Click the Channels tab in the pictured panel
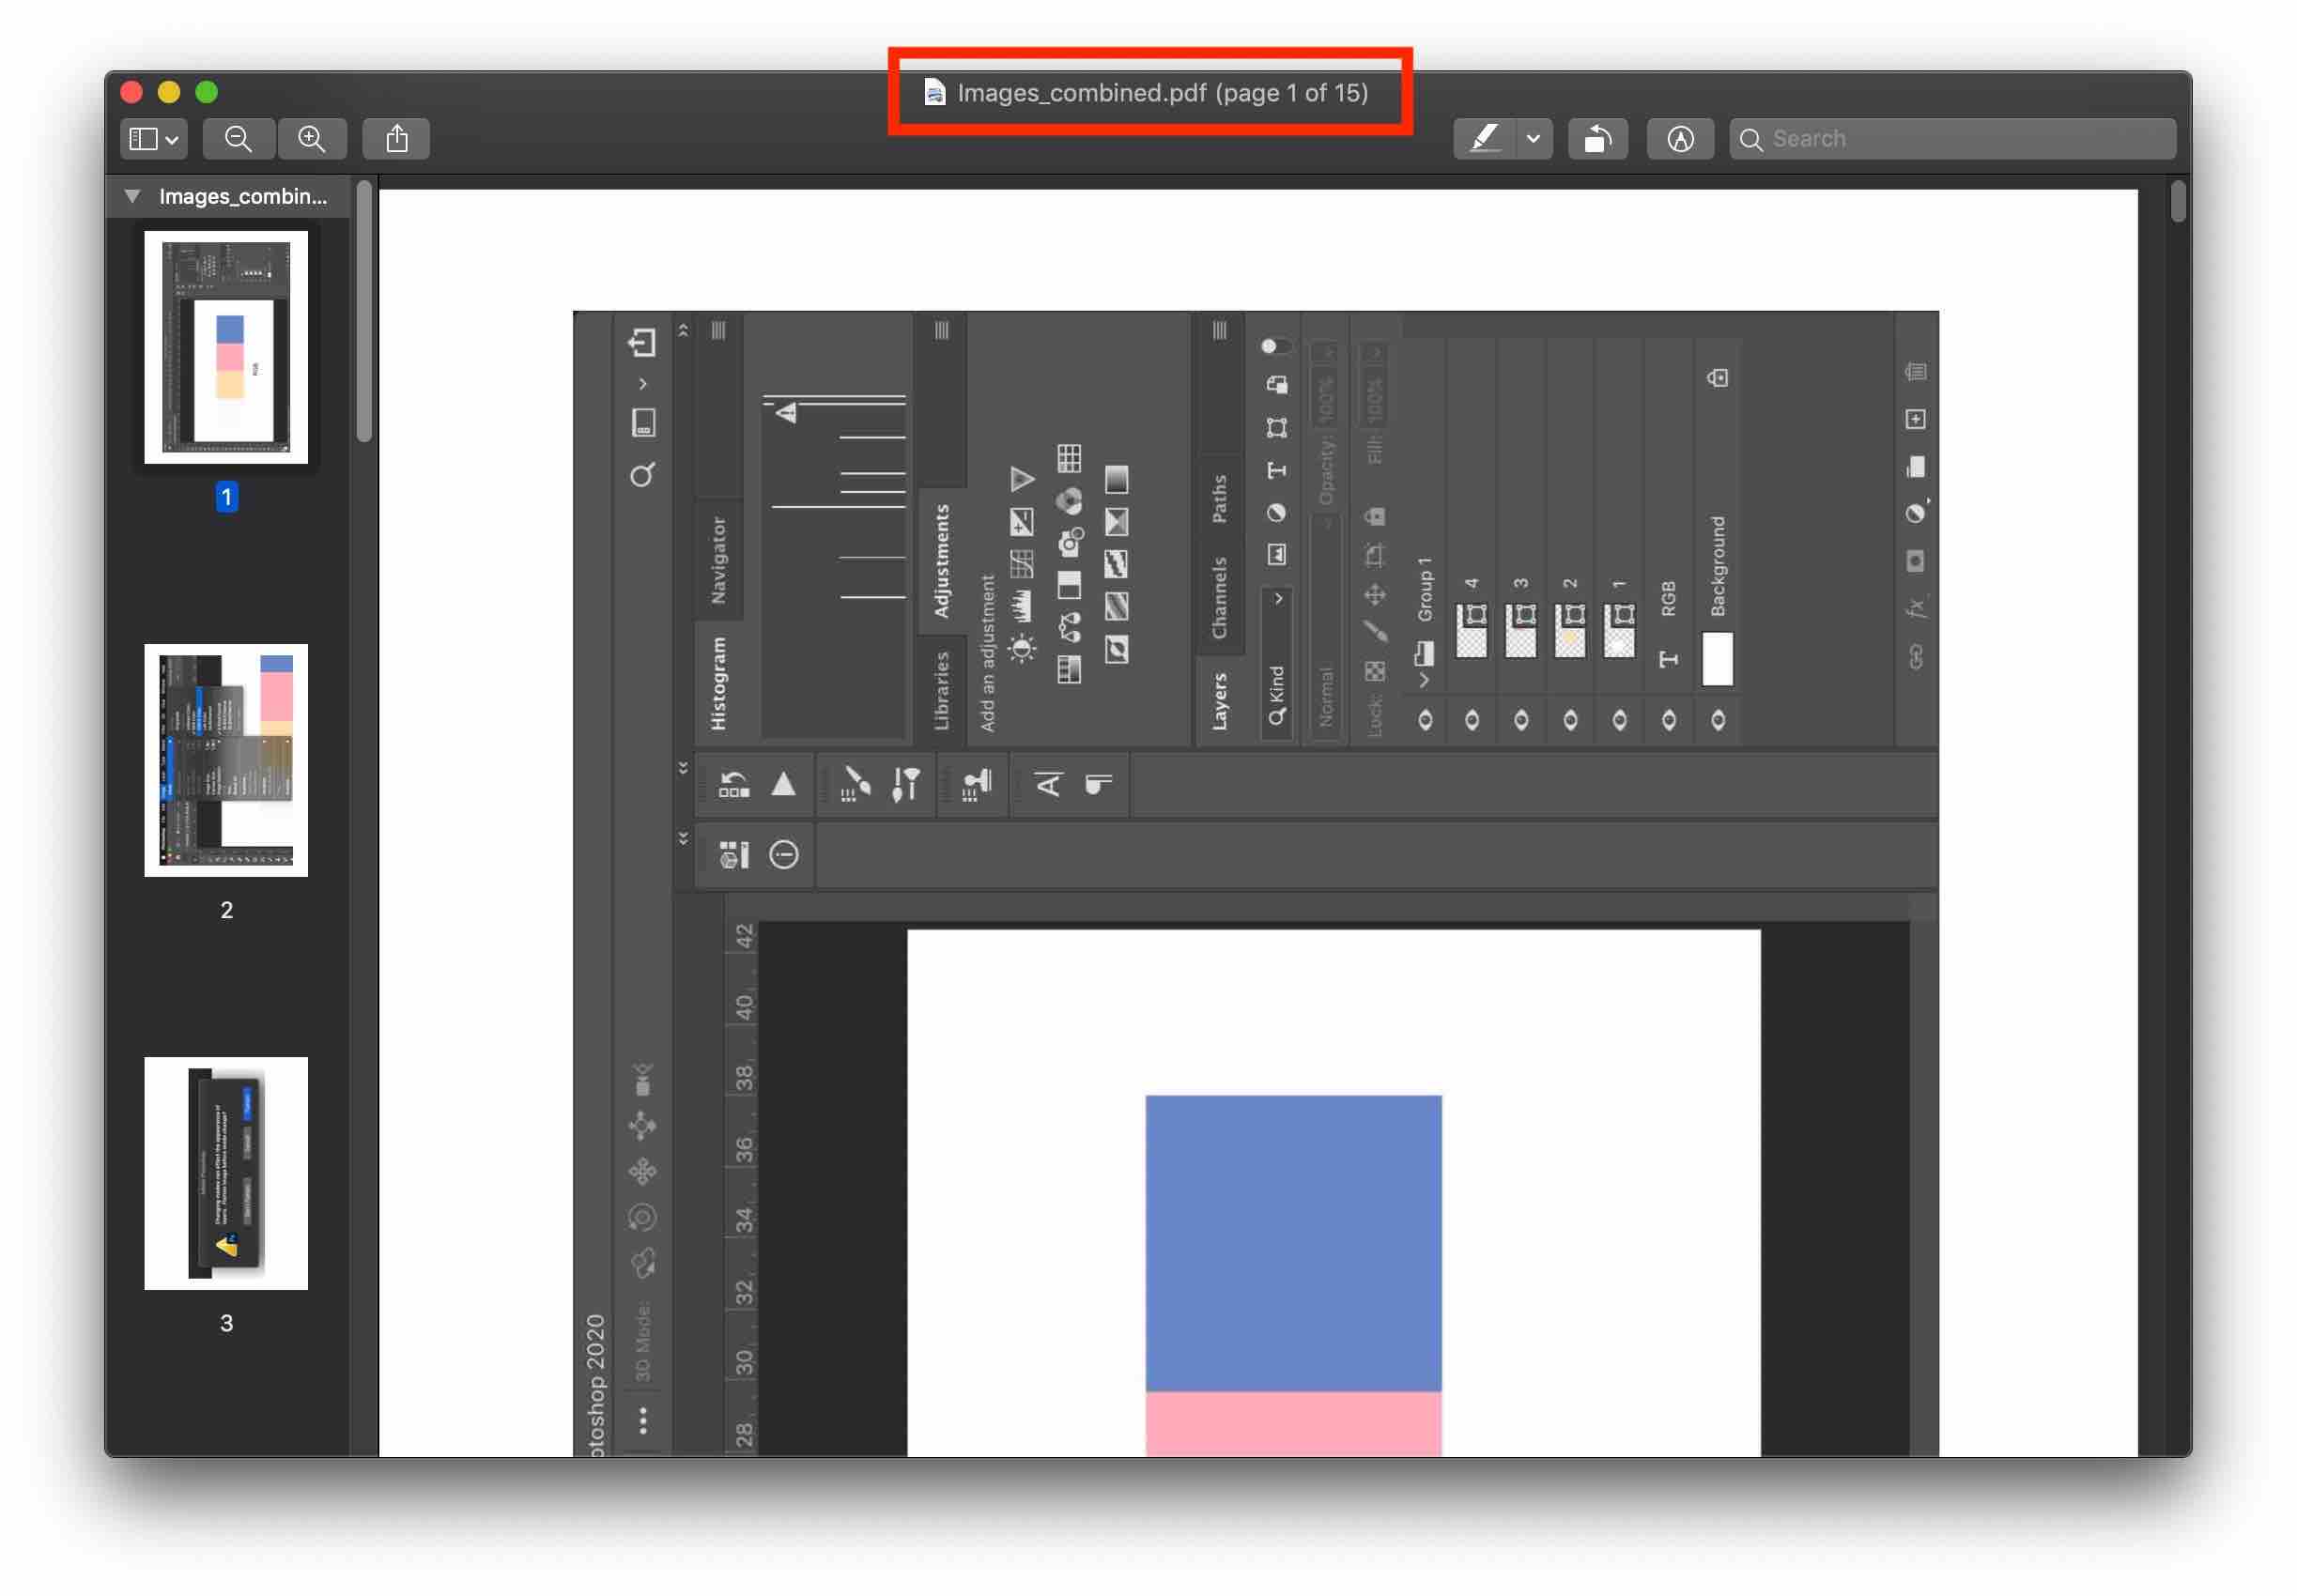2297x1596 pixels. 1219,597
